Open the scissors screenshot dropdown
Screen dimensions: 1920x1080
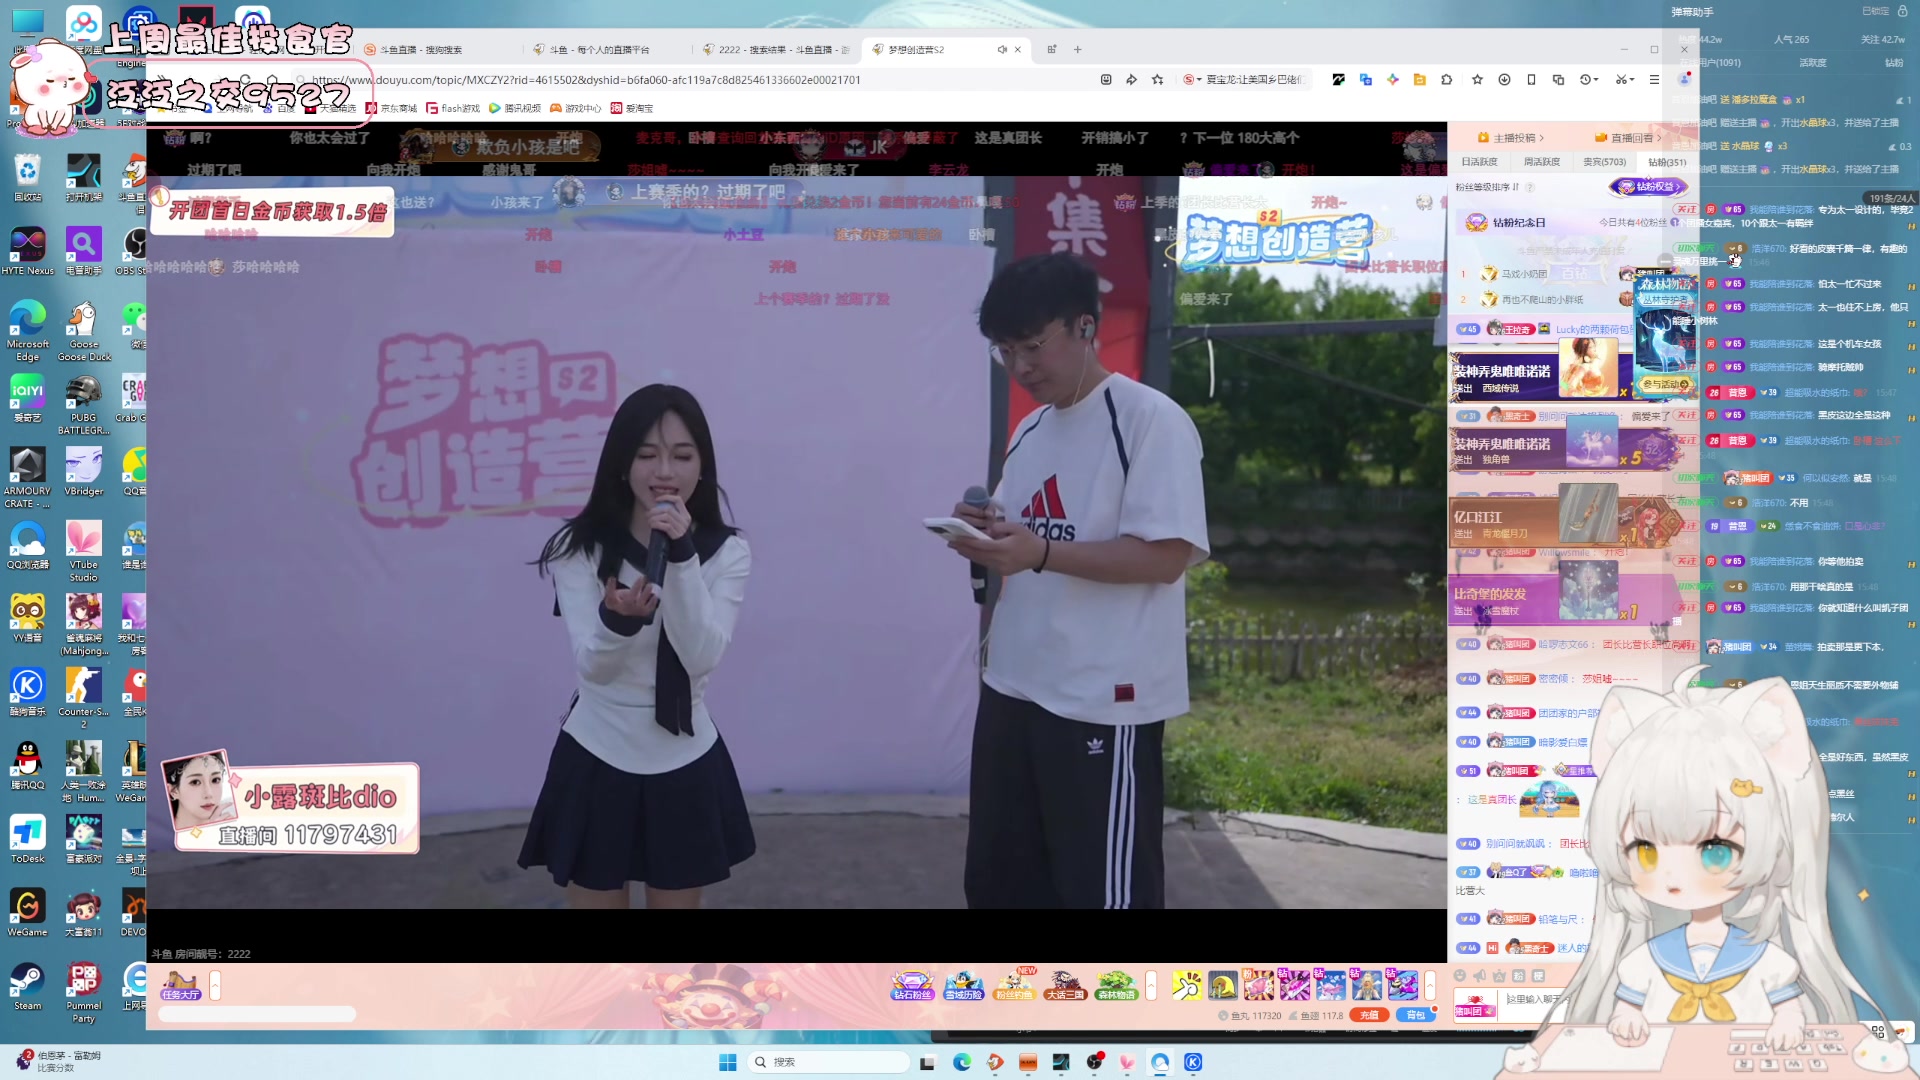pyautogui.click(x=1624, y=80)
